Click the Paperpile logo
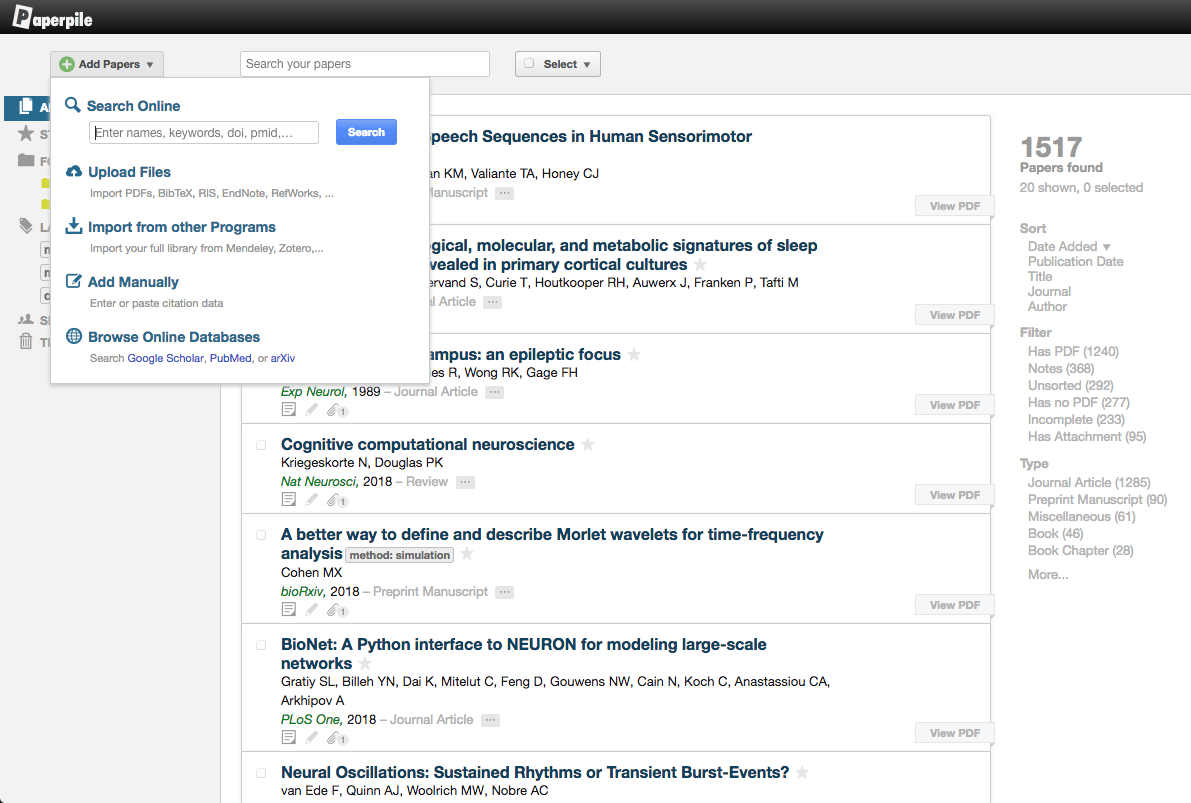The width and height of the screenshot is (1191, 803). point(53,17)
